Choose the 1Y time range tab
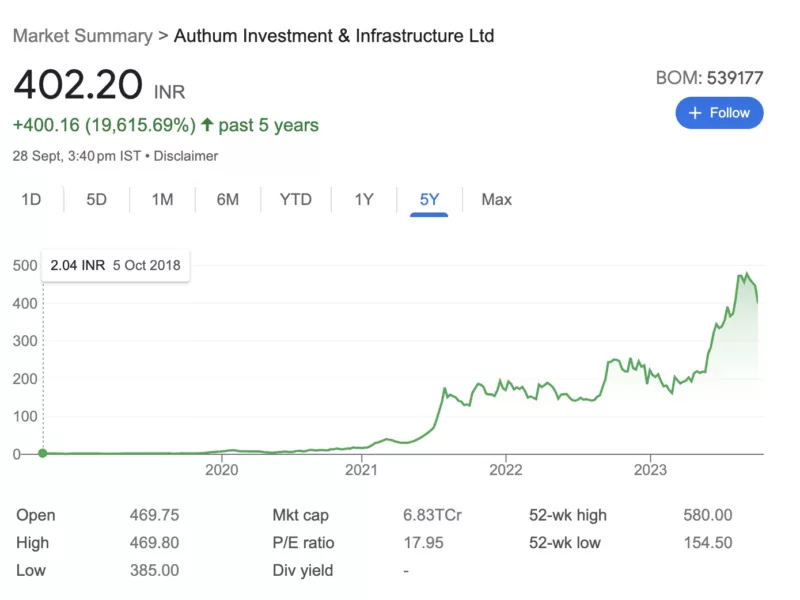The image size is (800, 600). click(364, 199)
